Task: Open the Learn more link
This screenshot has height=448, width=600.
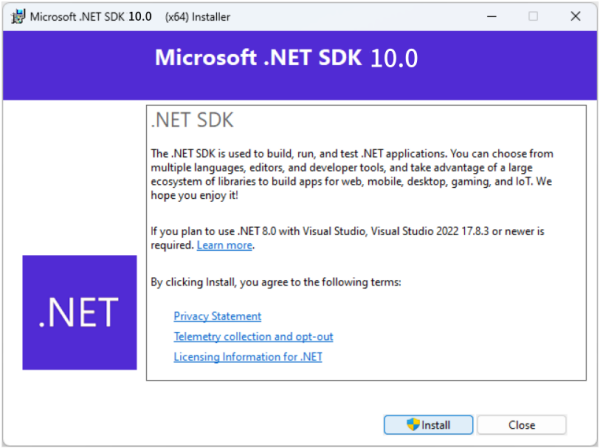Action: pos(225,245)
